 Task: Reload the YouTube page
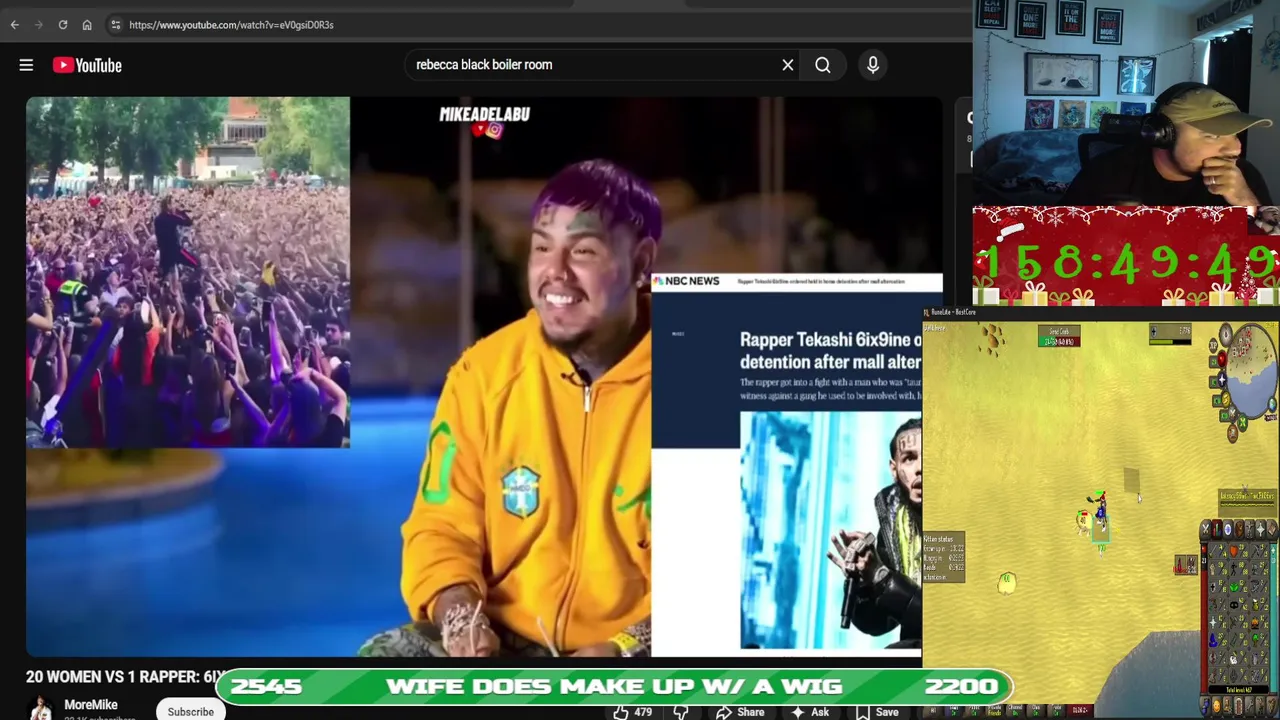click(63, 25)
